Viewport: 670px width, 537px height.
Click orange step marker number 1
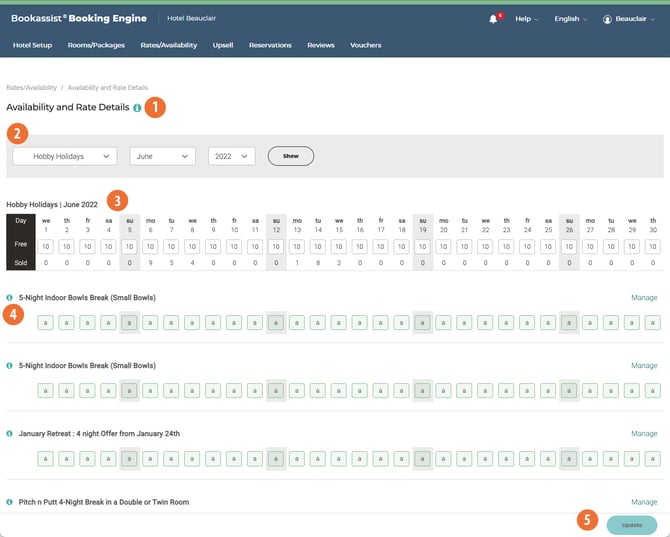tap(155, 106)
